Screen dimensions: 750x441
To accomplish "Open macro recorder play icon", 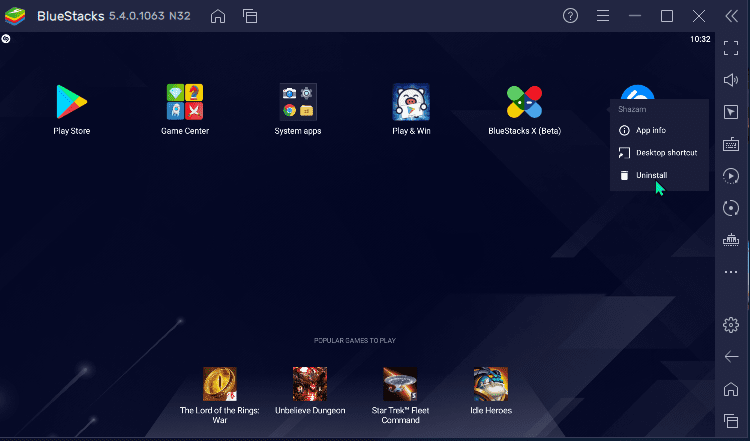I will (x=731, y=176).
